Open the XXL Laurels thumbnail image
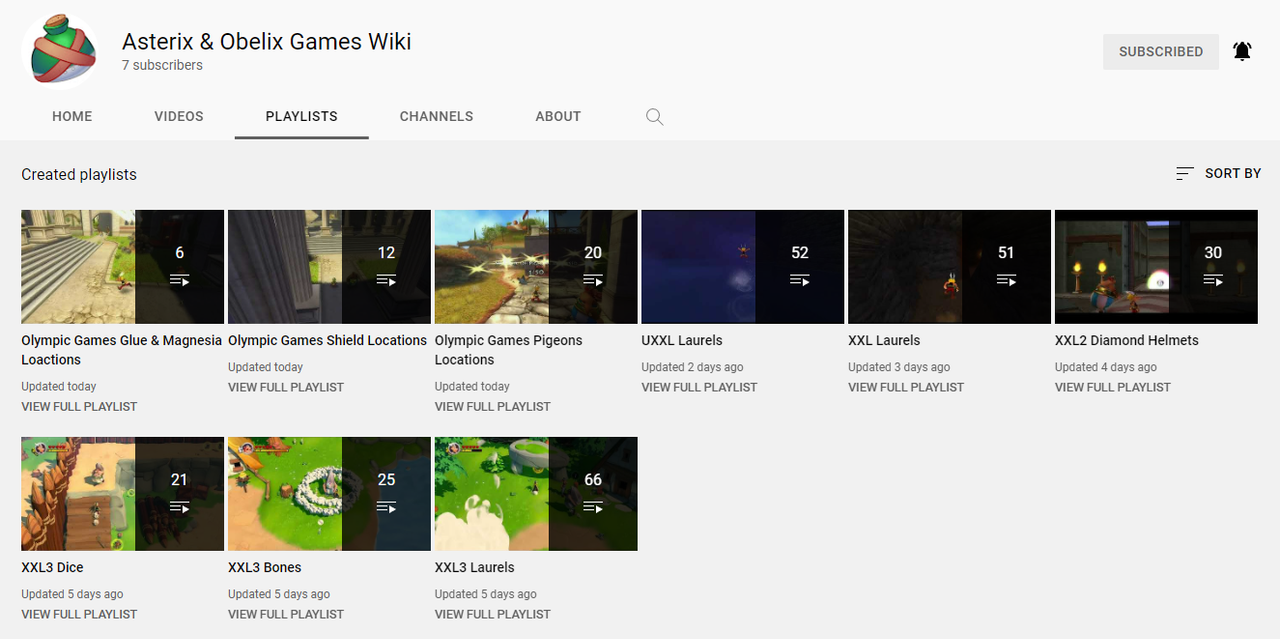The height and width of the screenshot is (639, 1280). click(949, 267)
